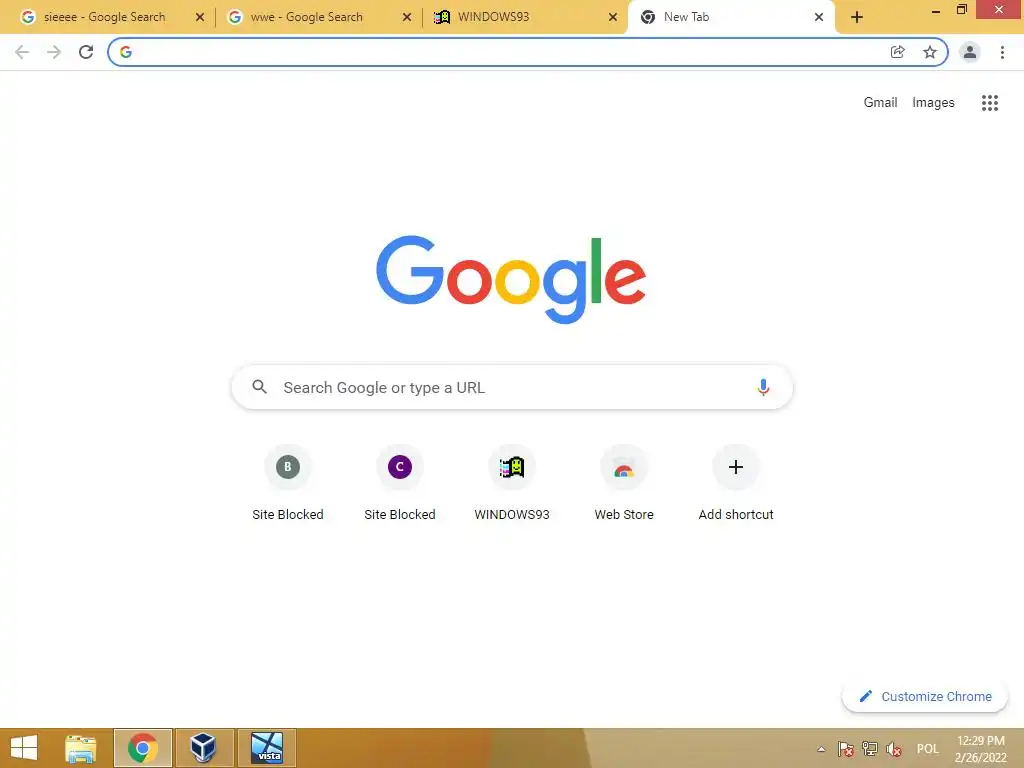This screenshot has width=1024, height=768.
Task: Open the first Site Blocked shortcut (B)
Action: pos(288,483)
